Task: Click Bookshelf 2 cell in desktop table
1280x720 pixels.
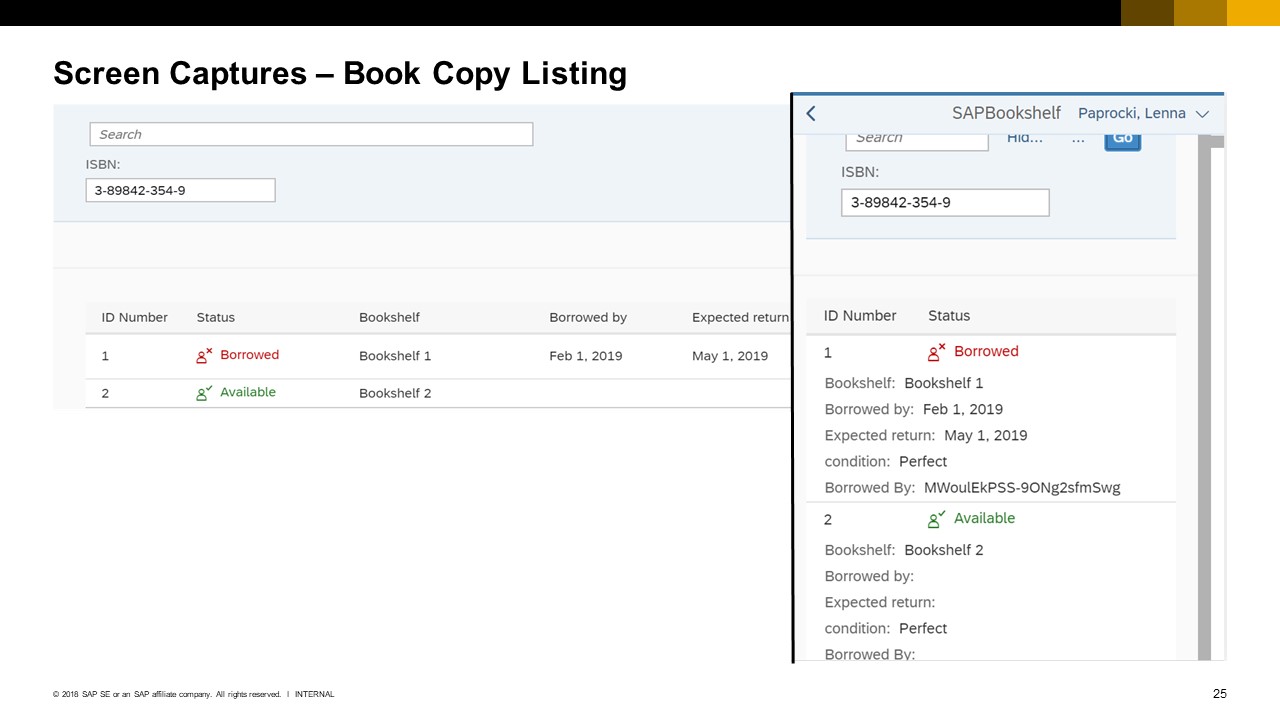Action: 395,393
